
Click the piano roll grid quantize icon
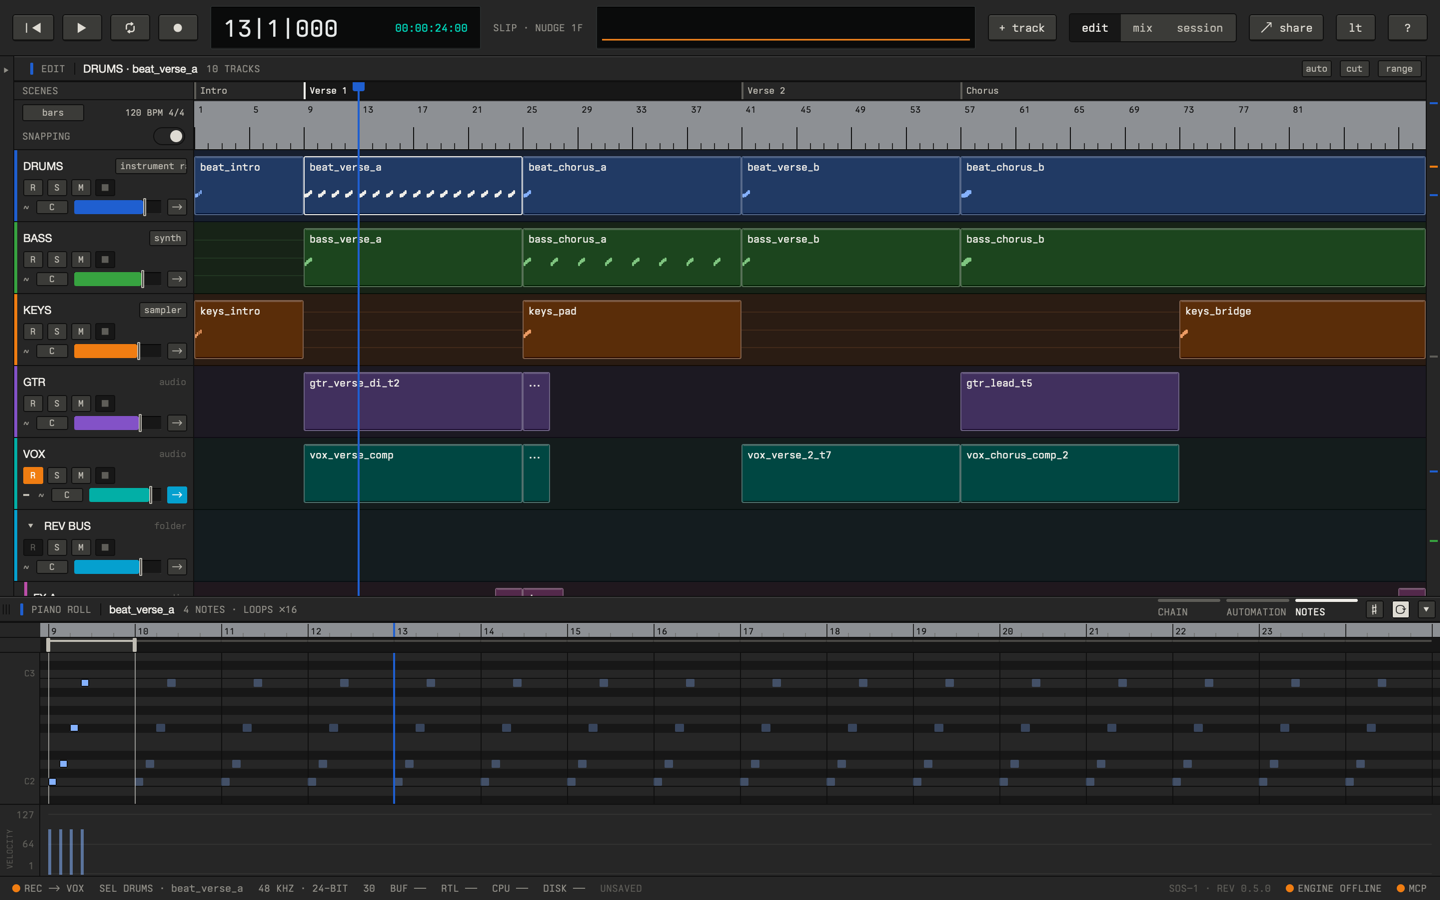click(1374, 610)
